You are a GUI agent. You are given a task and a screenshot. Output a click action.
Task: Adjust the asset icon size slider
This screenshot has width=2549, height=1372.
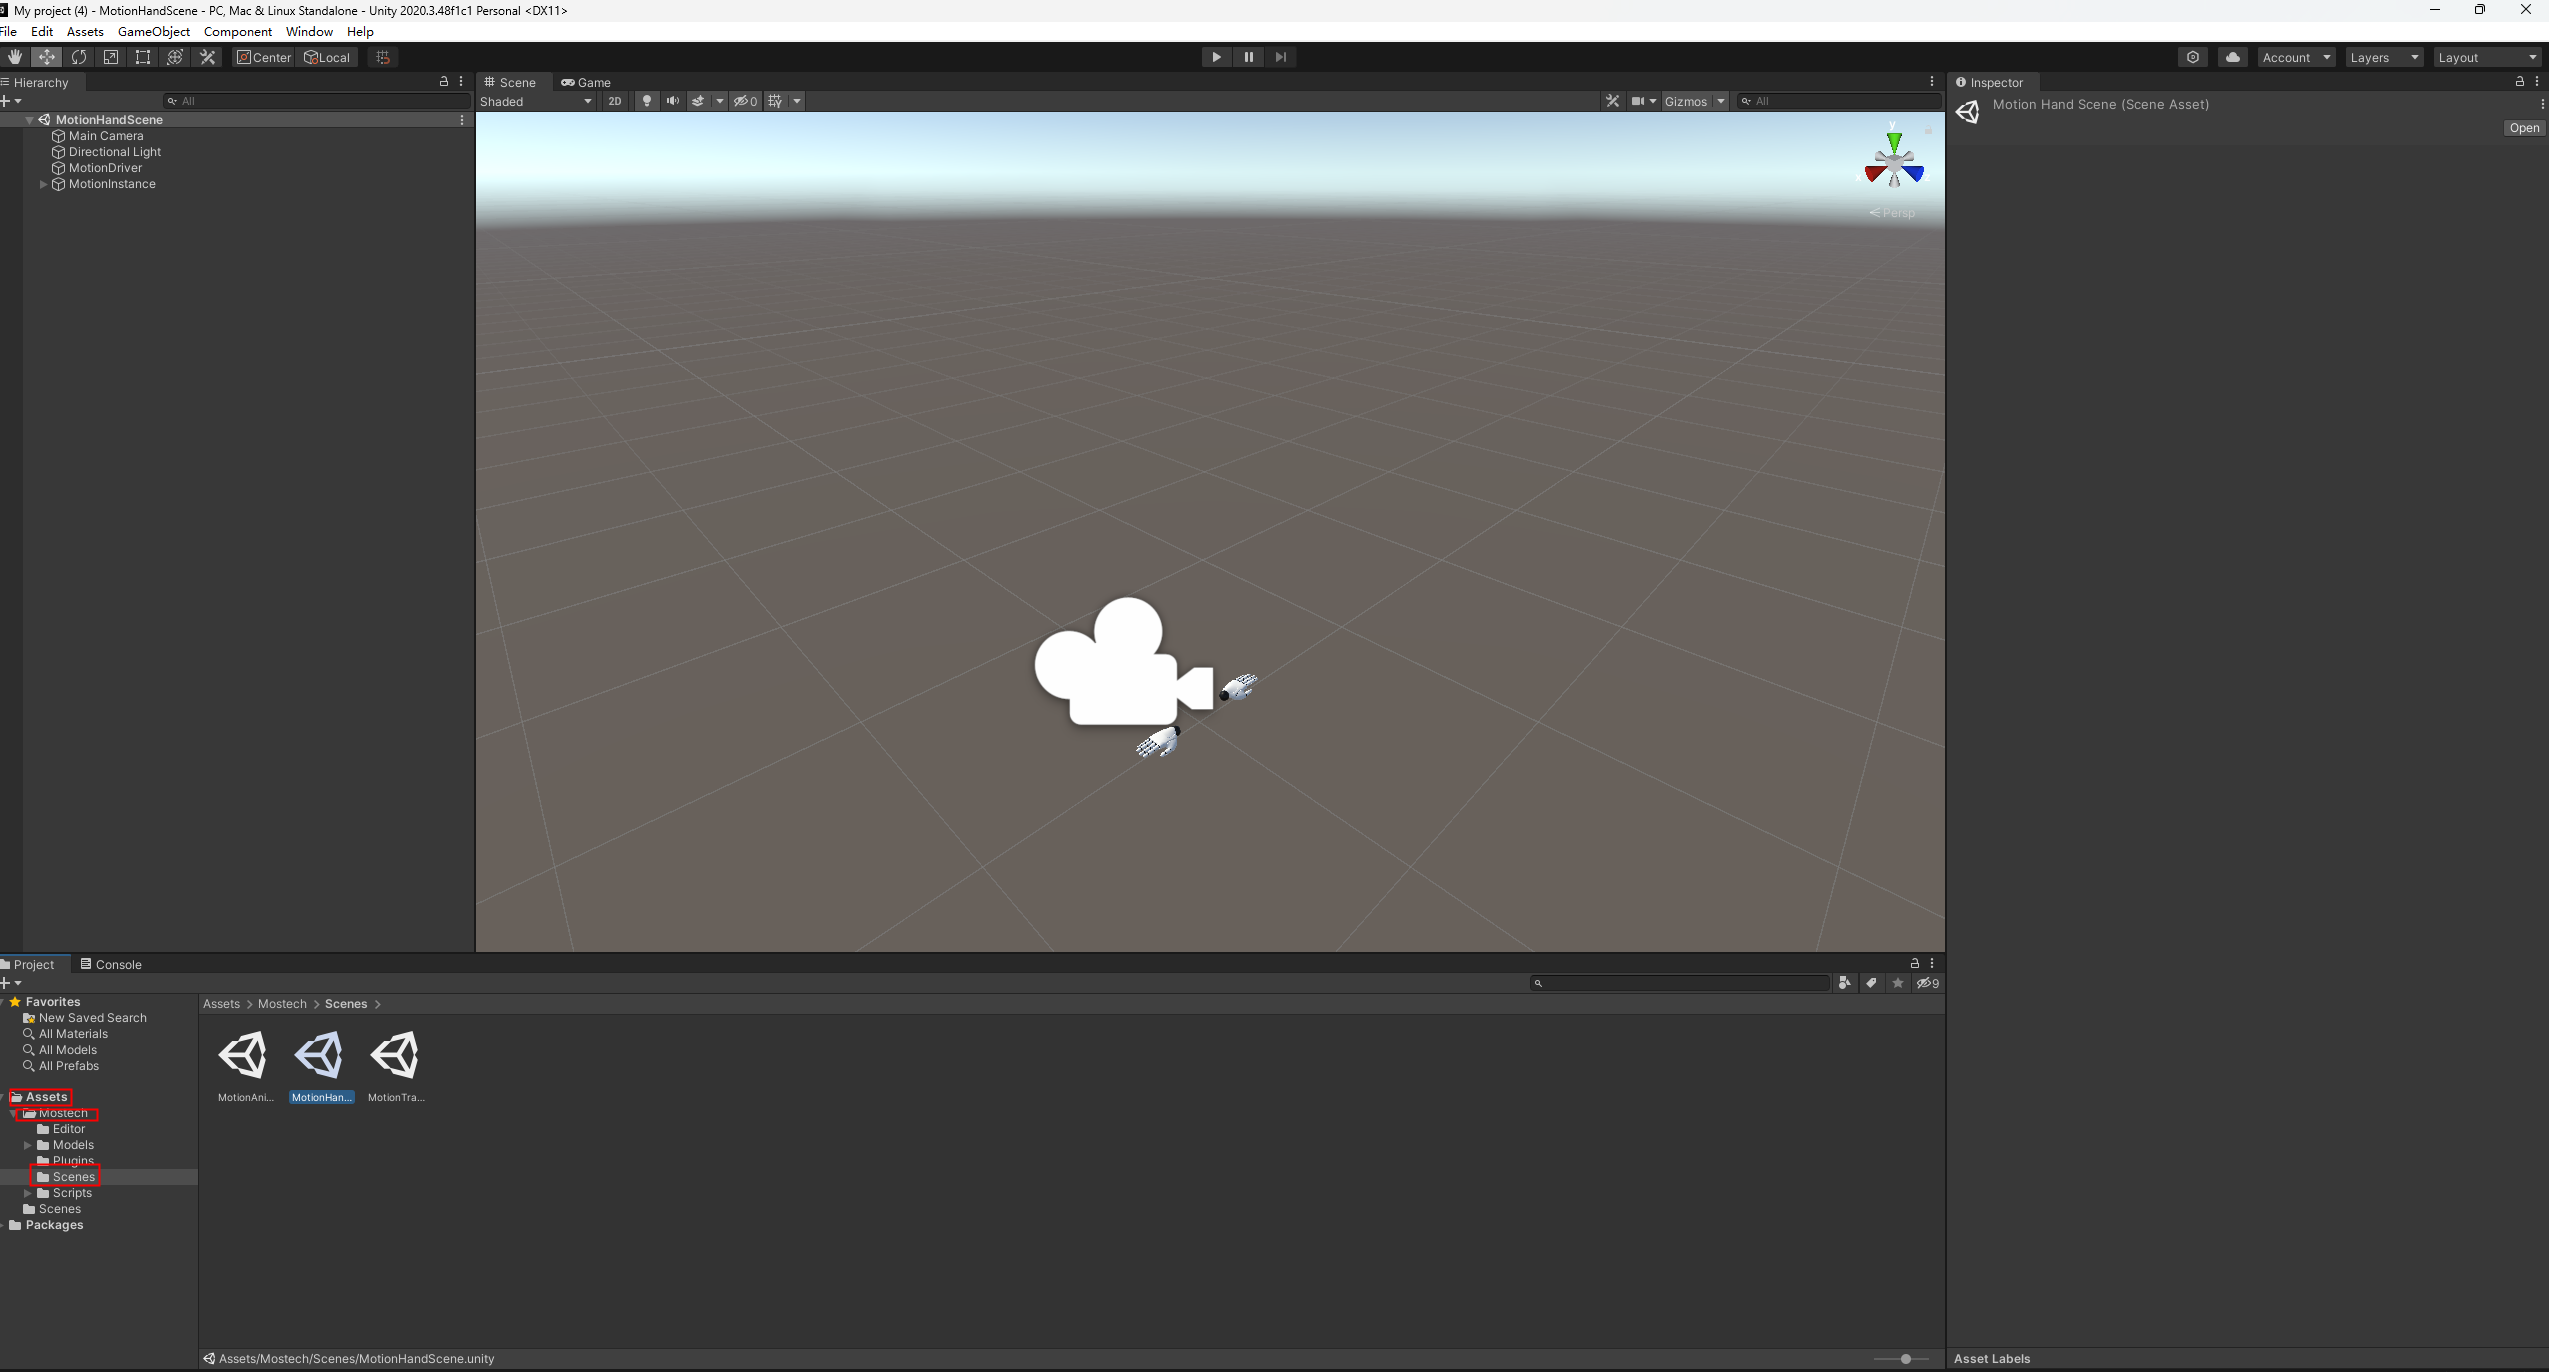(1905, 1359)
